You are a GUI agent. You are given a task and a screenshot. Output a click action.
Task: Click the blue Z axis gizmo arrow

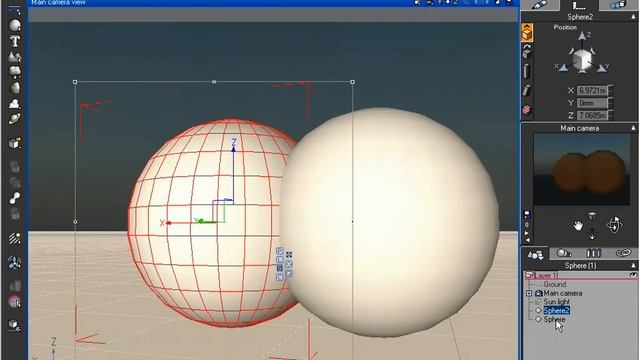(233, 149)
